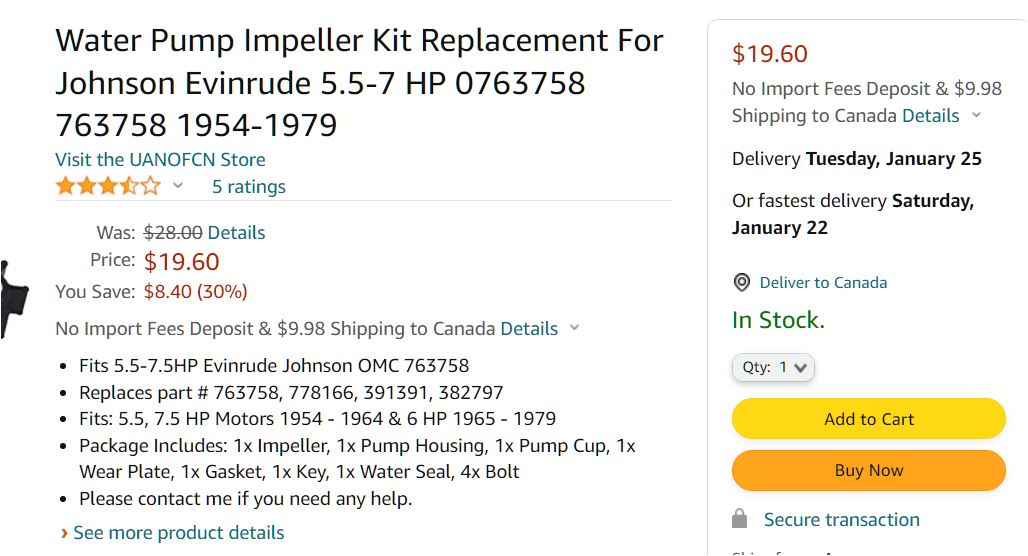Click the Deliver to Canada location pin icon
Screen dimensions: 1028x556
[x=742, y=283]
